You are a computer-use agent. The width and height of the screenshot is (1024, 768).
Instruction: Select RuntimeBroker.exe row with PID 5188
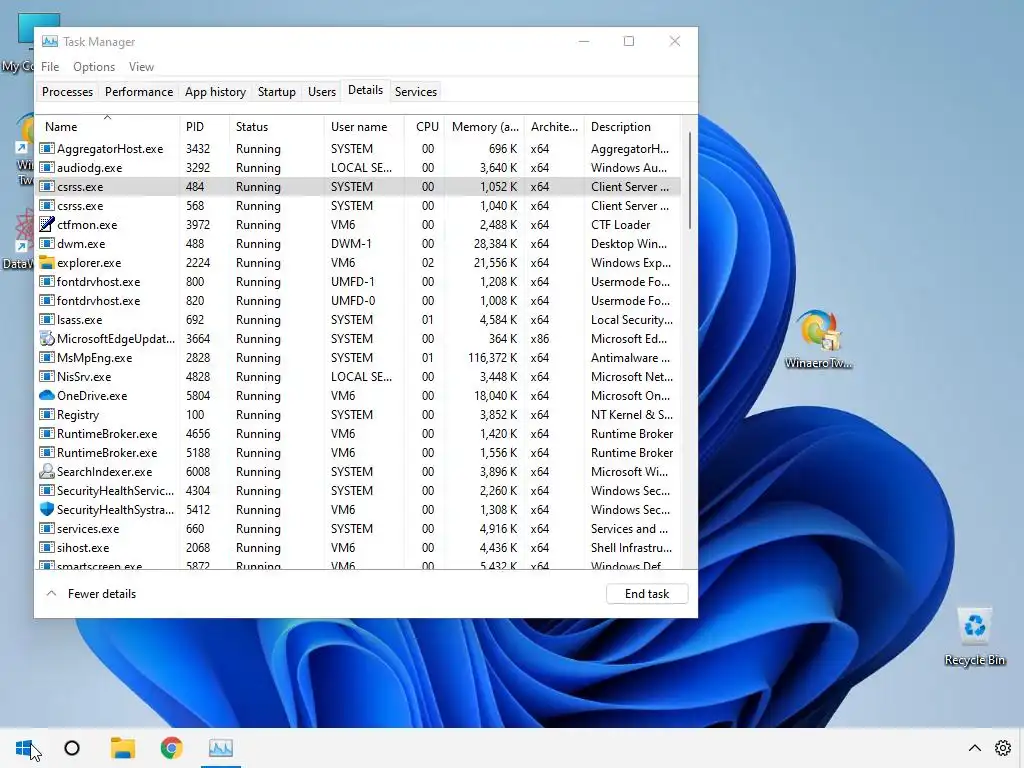[x=359, y=453]
